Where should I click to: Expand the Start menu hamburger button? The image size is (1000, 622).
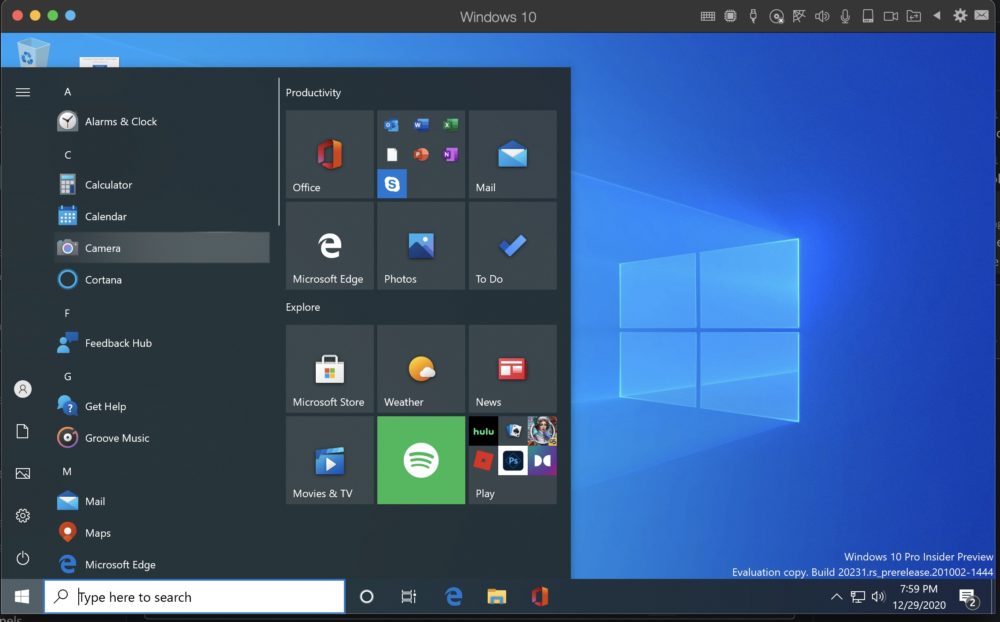pos(22,93)
